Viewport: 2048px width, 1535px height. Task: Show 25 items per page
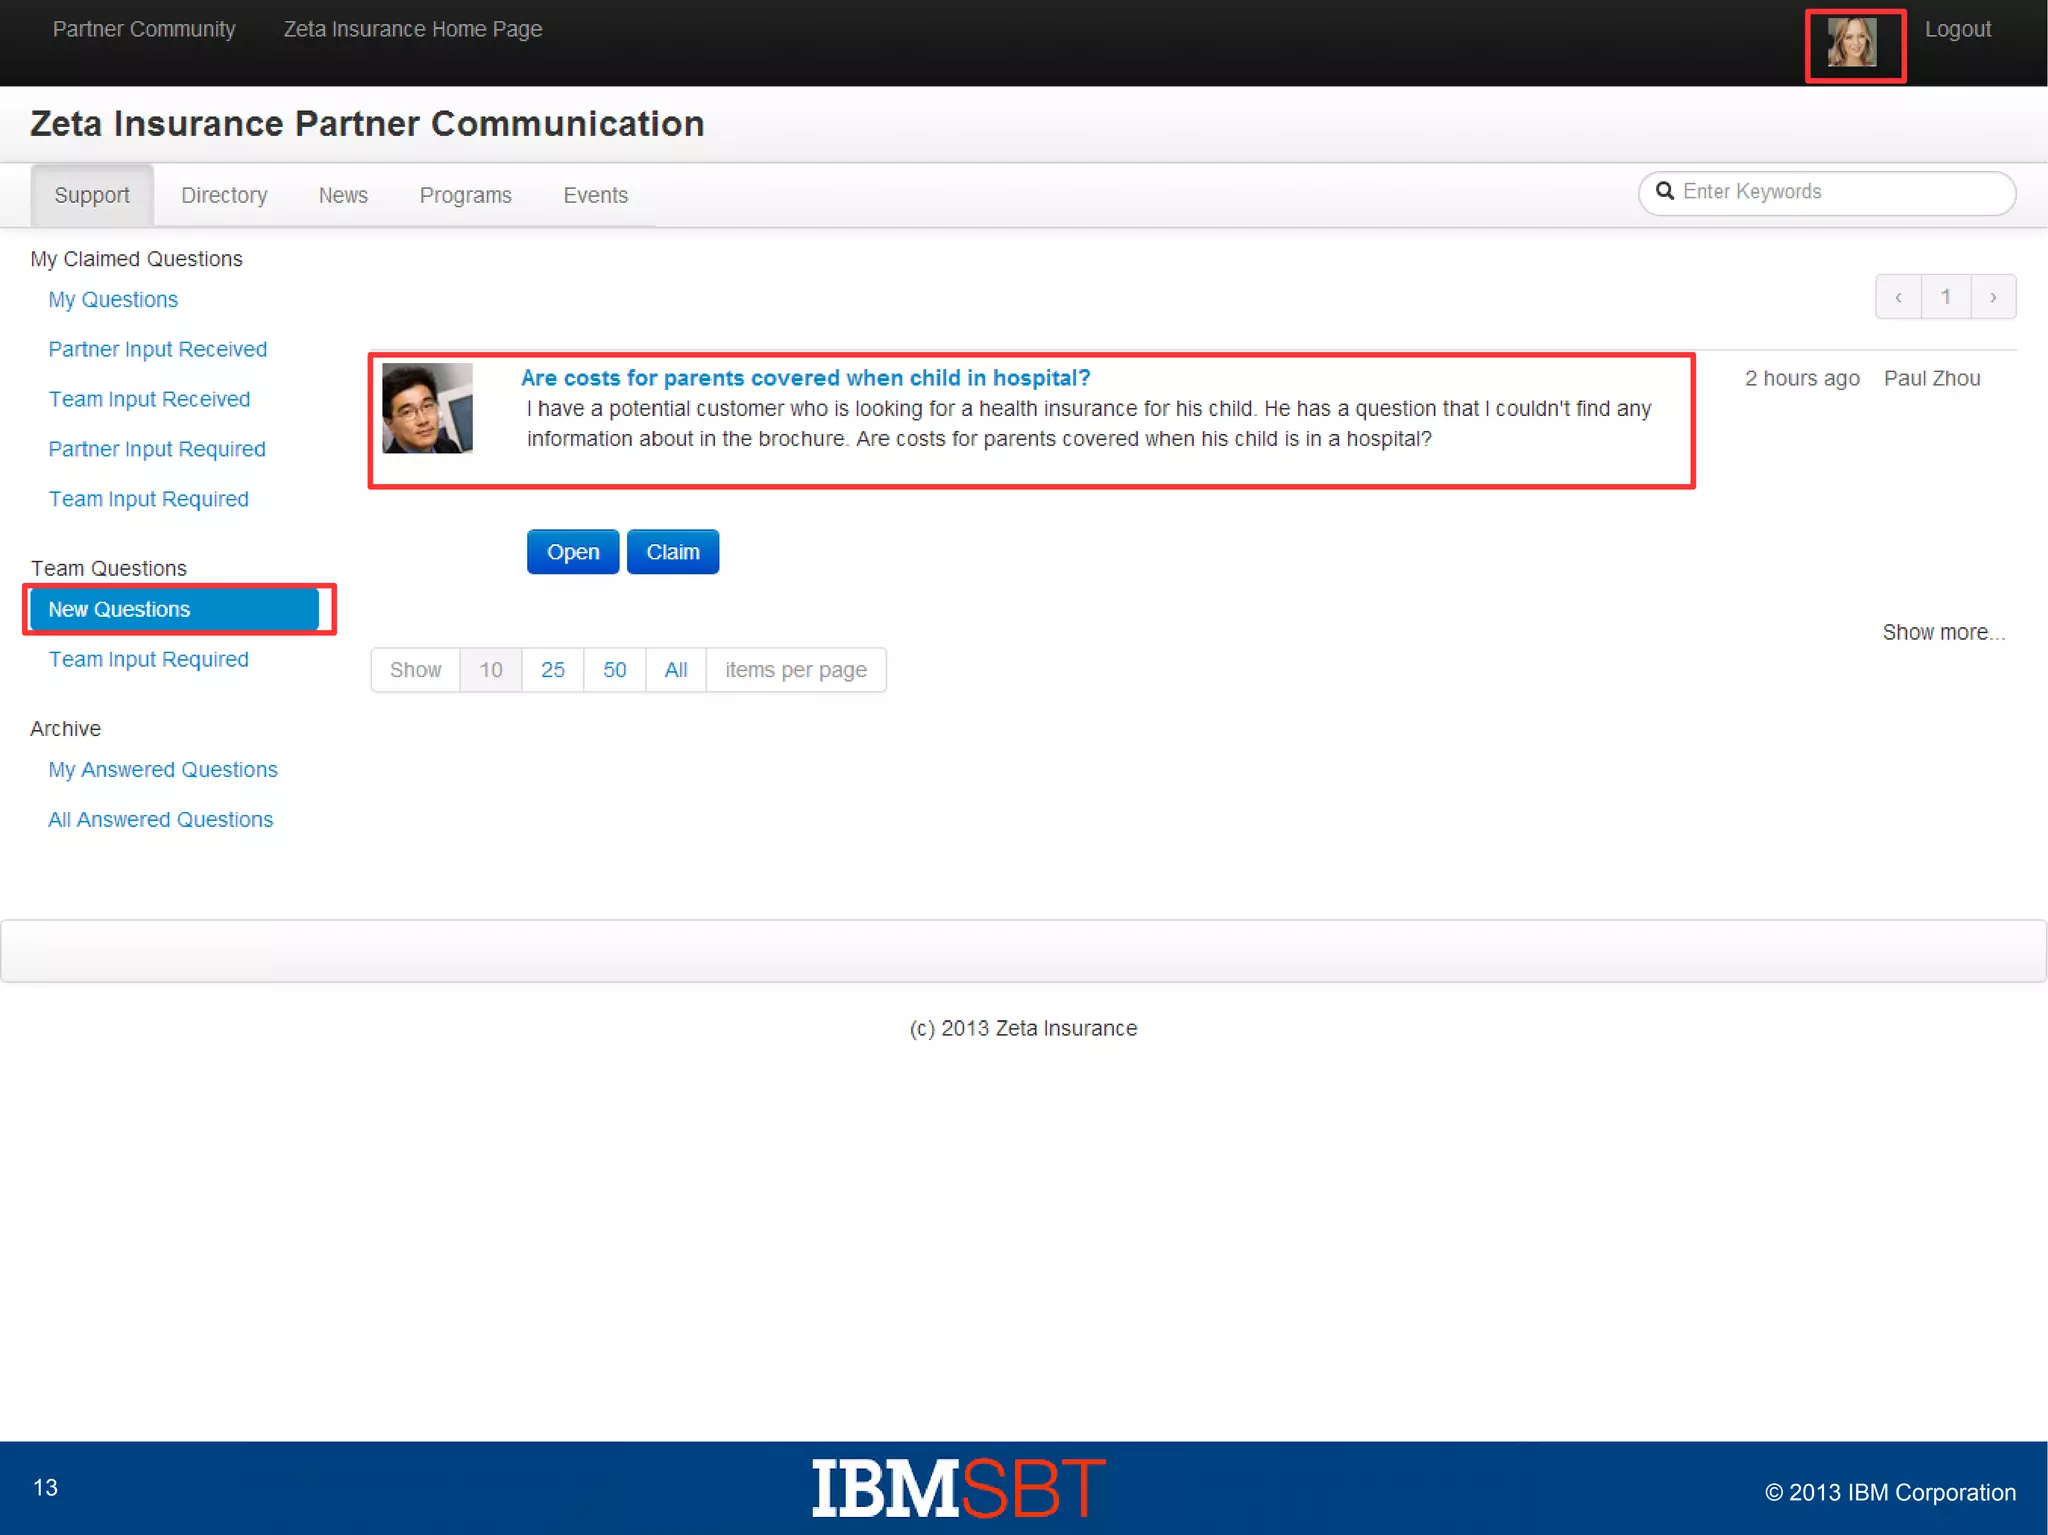click(553, 670)
